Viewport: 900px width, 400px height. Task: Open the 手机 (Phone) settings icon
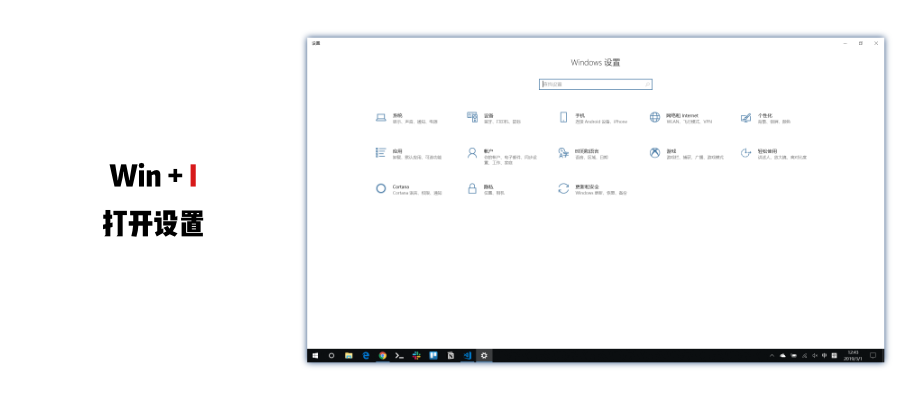(563, 118)
